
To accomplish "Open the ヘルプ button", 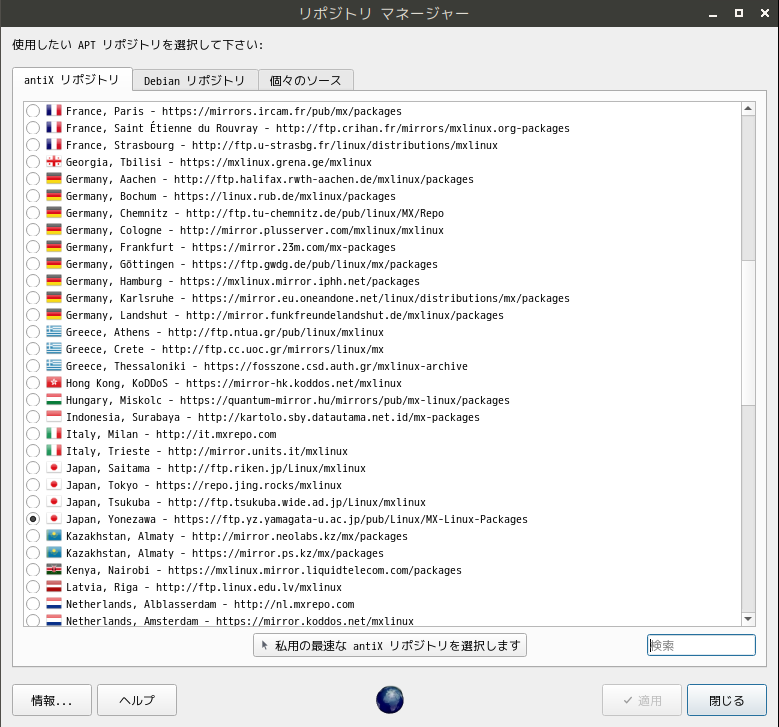I will [x=137, y=700].
